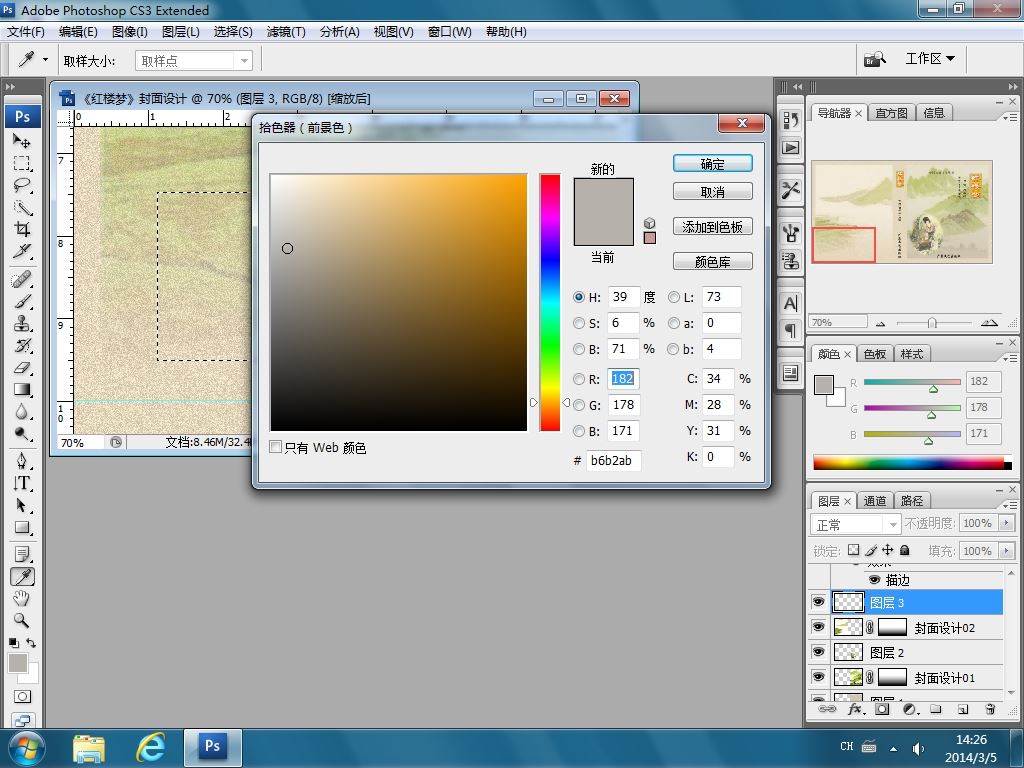
Task: Open the 图像(I) menu
Action: coord(129,31)
